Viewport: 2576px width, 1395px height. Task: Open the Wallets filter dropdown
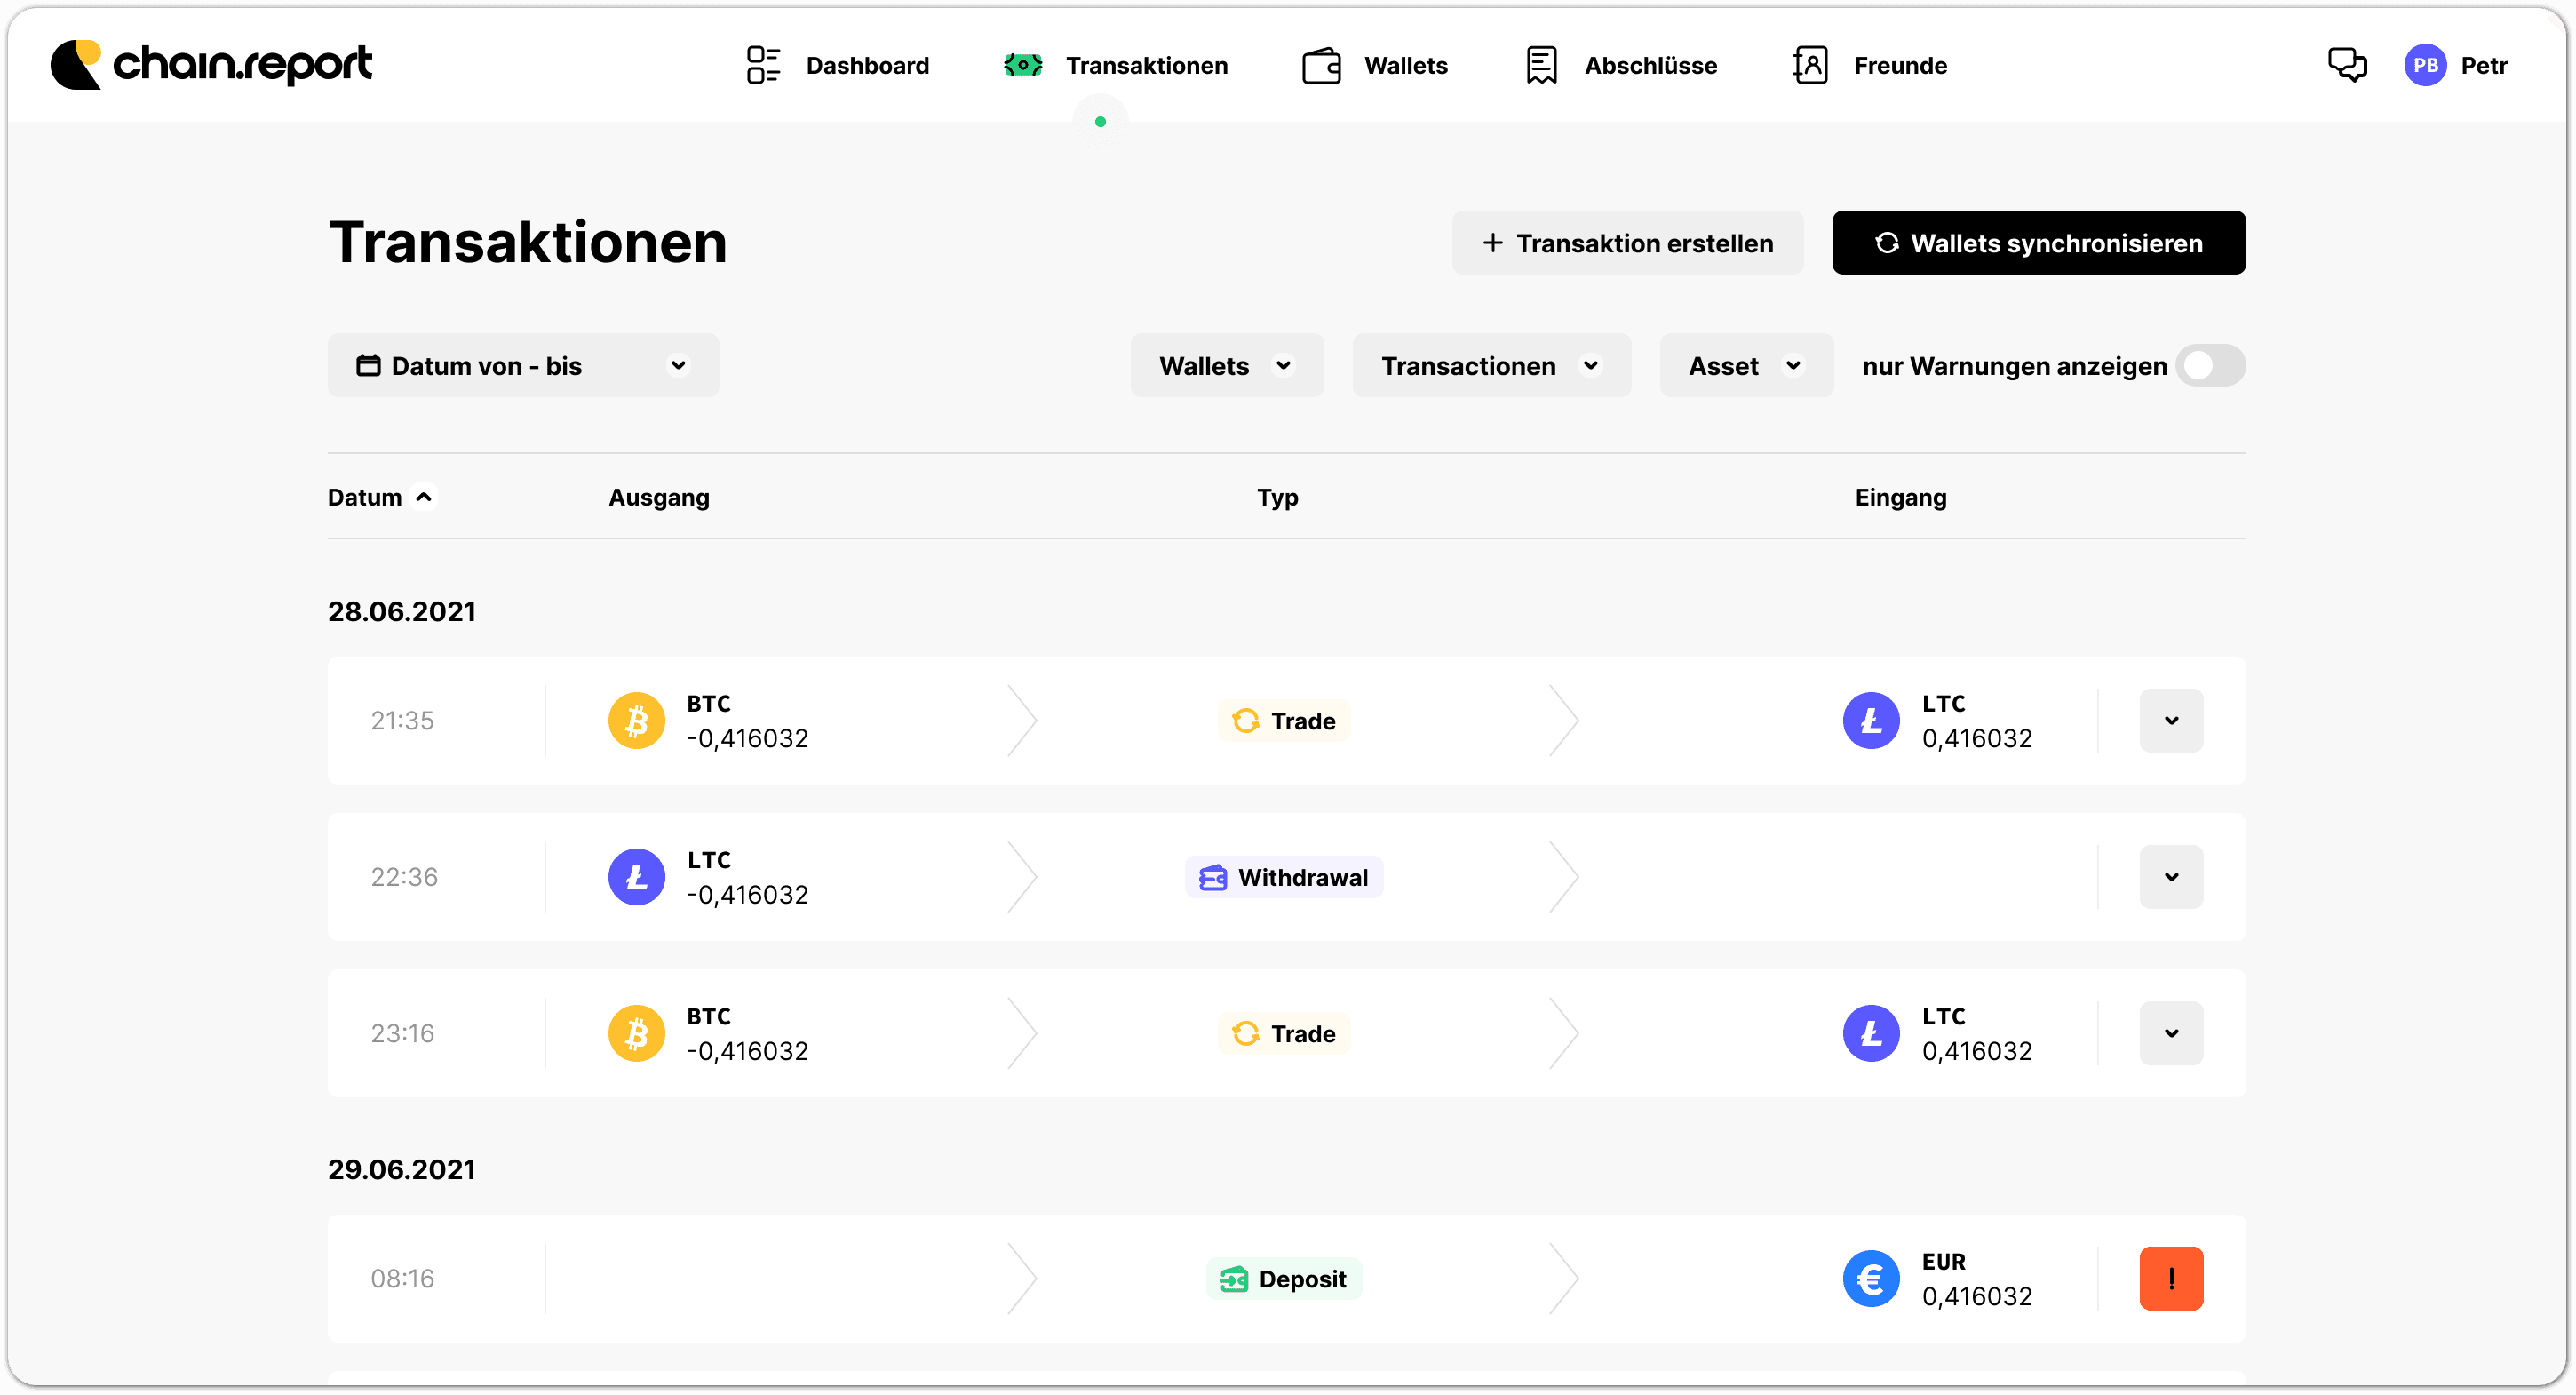[1226, 365]
